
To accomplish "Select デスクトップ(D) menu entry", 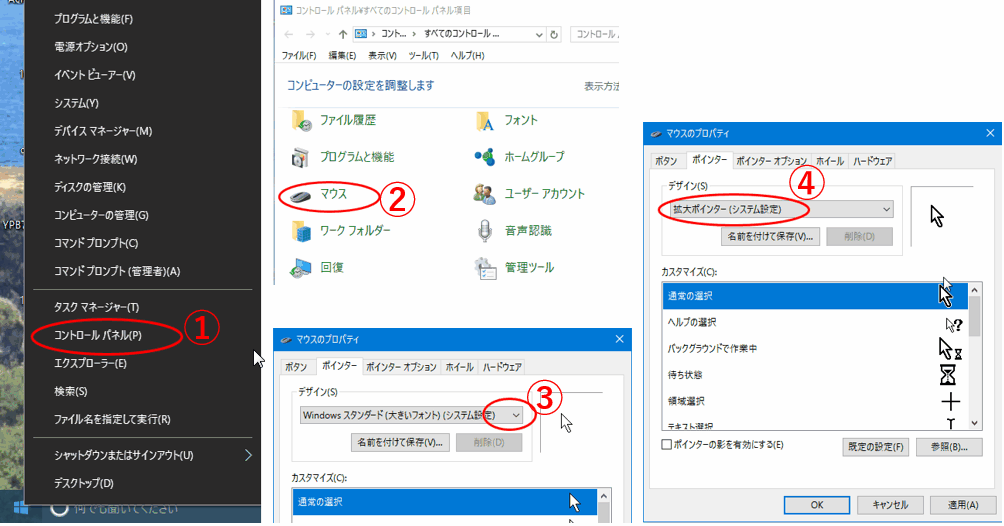I will click(x=83, y=483).
